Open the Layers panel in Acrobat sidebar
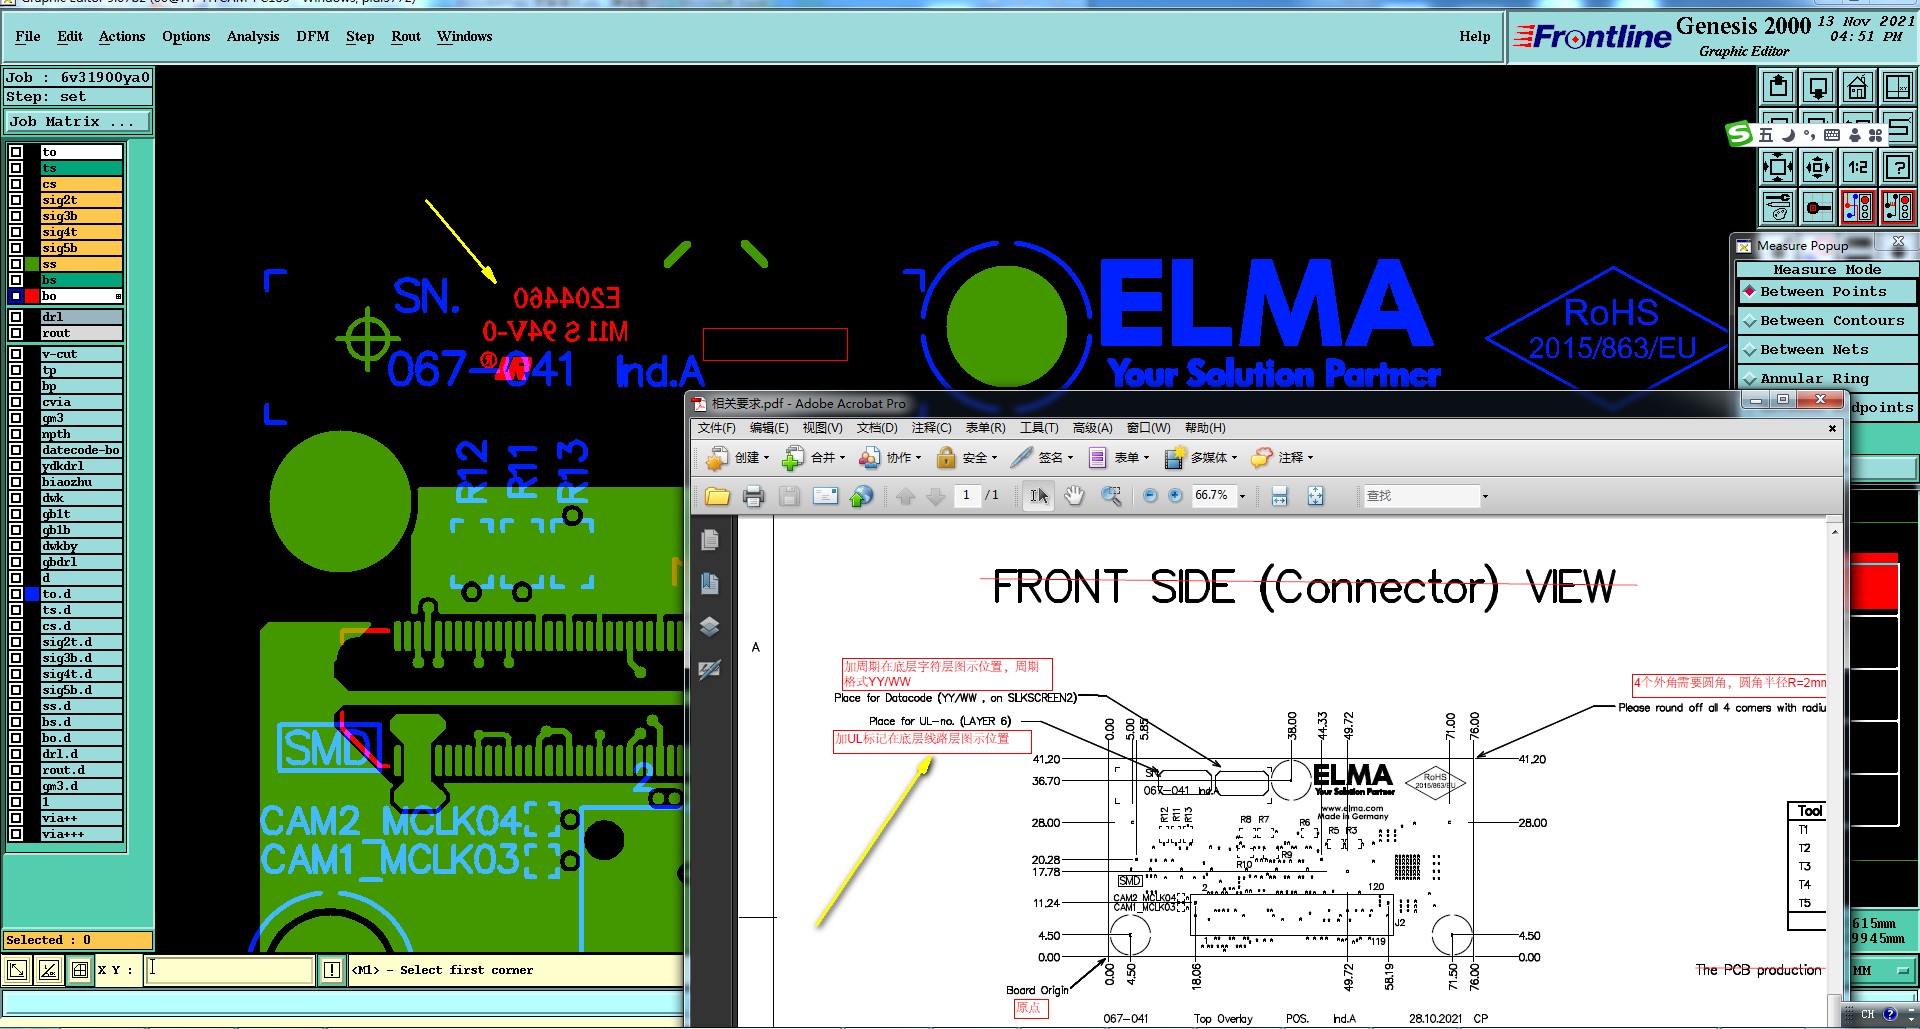Viewport: 1920px width, 1029px height. coord(710,627)
